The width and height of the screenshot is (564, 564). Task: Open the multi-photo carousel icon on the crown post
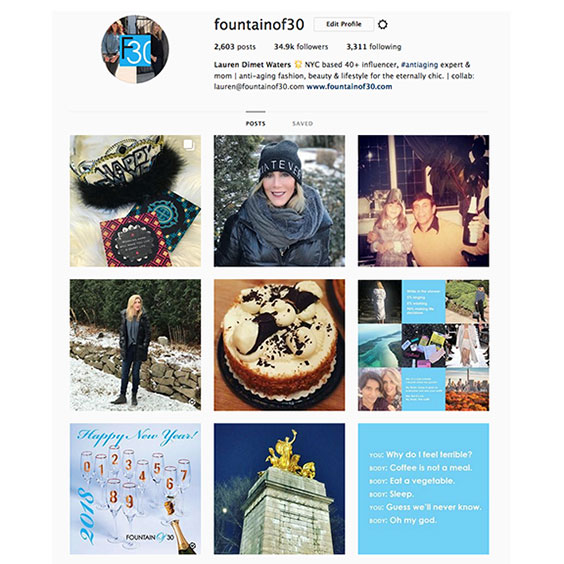tap(188, 145)
